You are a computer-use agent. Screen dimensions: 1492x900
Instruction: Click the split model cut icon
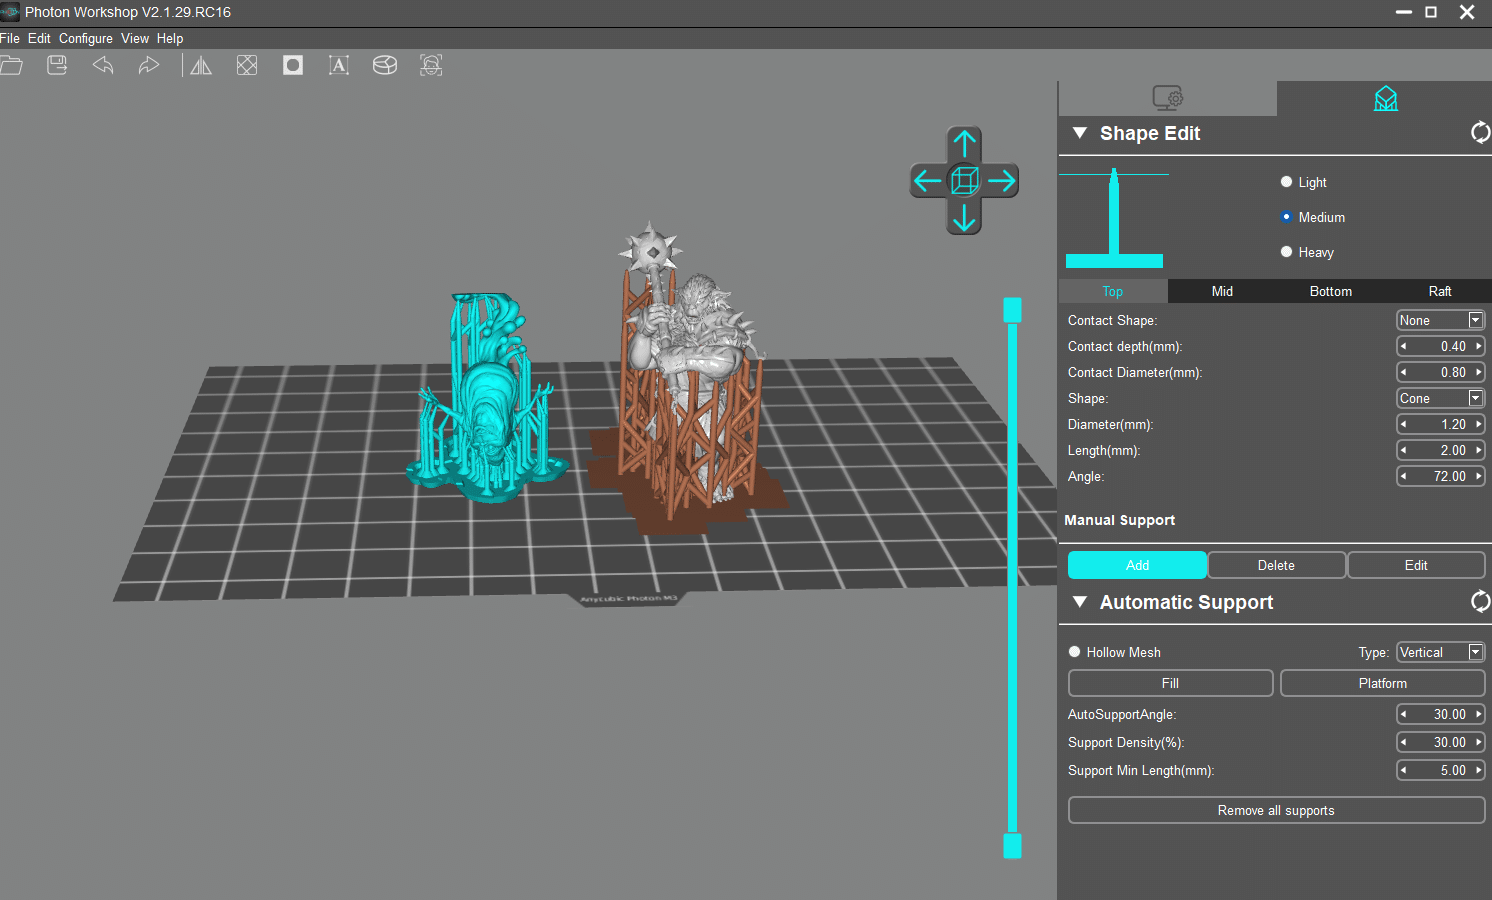(x=385, y=66)
